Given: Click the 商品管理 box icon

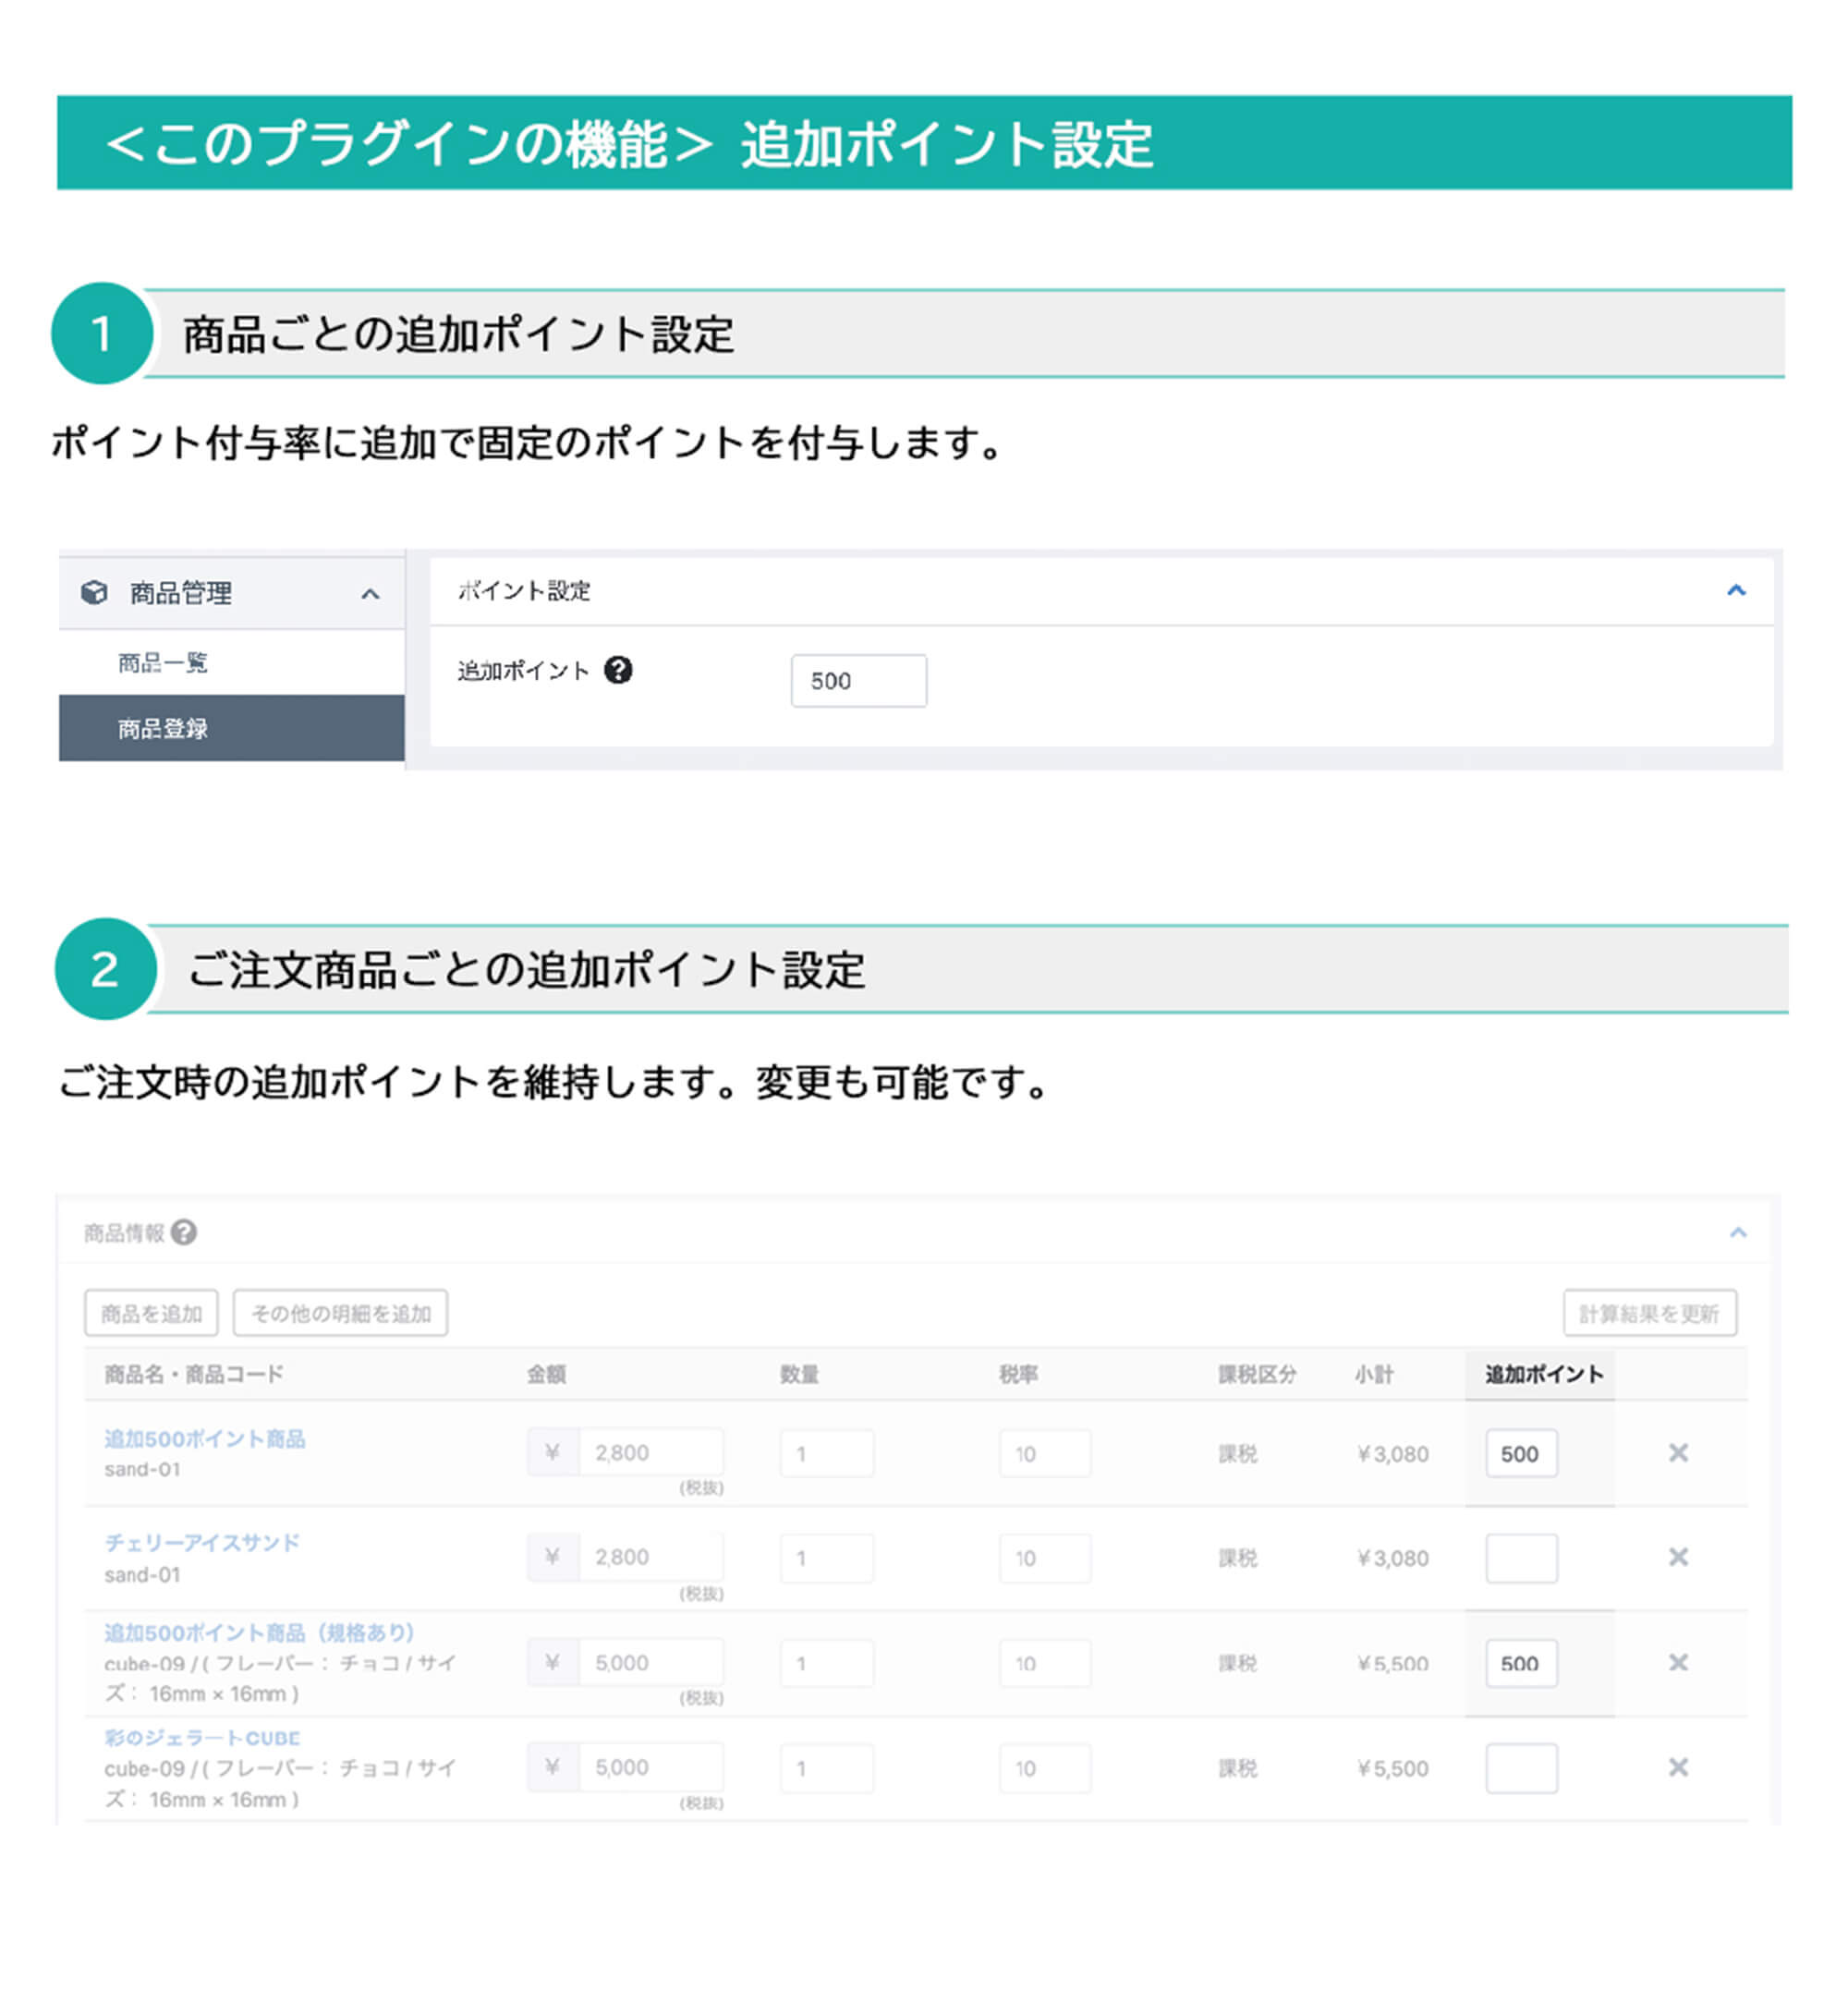Looking at the screenshot, I should point(94,592).
